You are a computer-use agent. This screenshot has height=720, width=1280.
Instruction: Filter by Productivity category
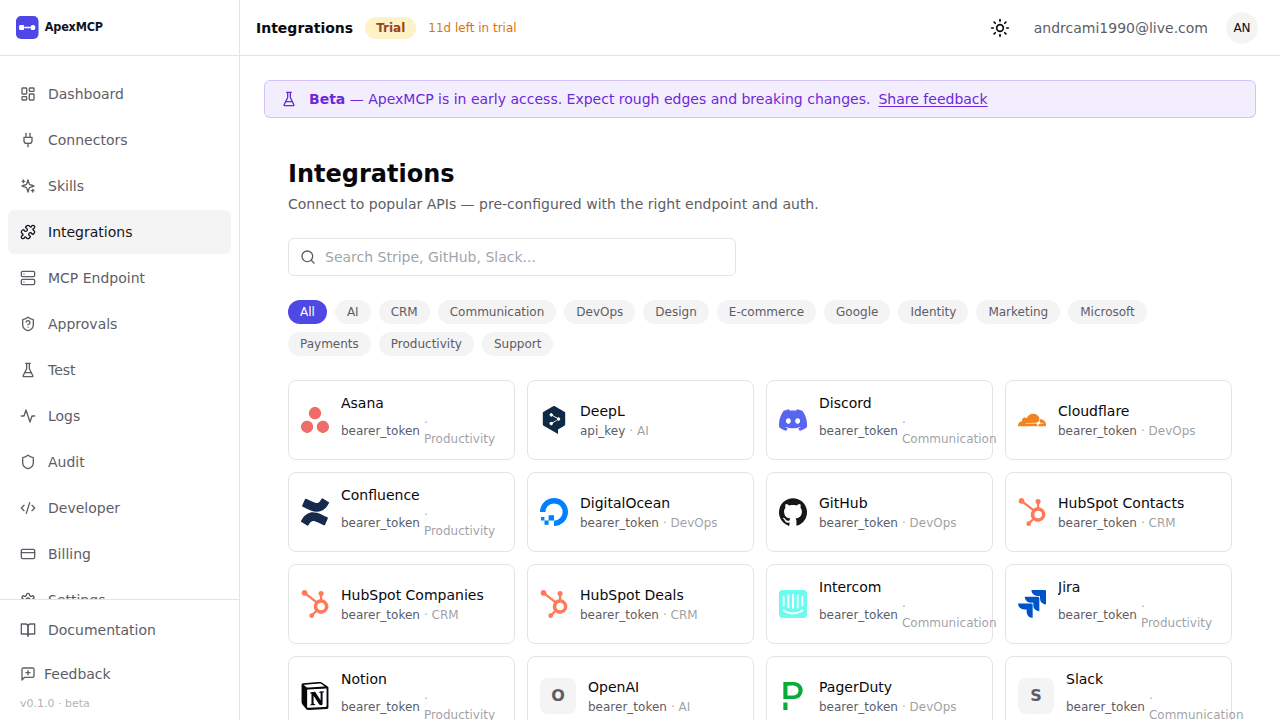click(426, 344)
